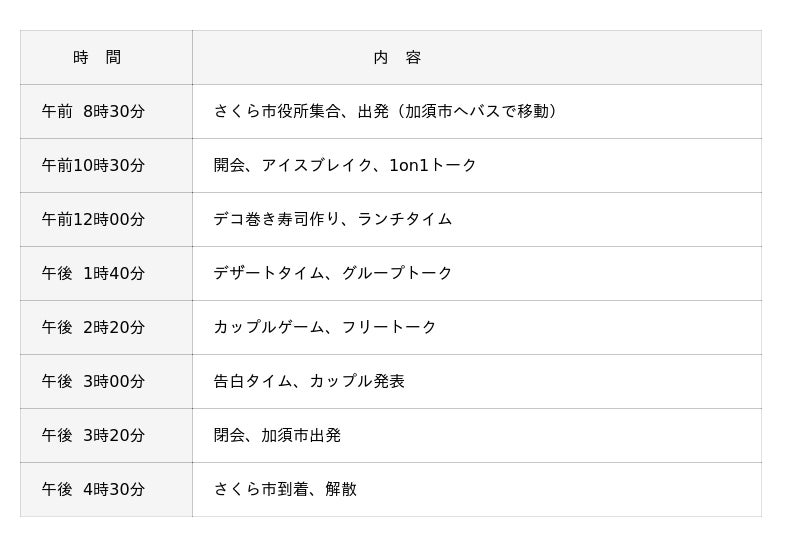
Task: Select the 午後 4時30分 time cell
Action: click(x=93, y=490)
